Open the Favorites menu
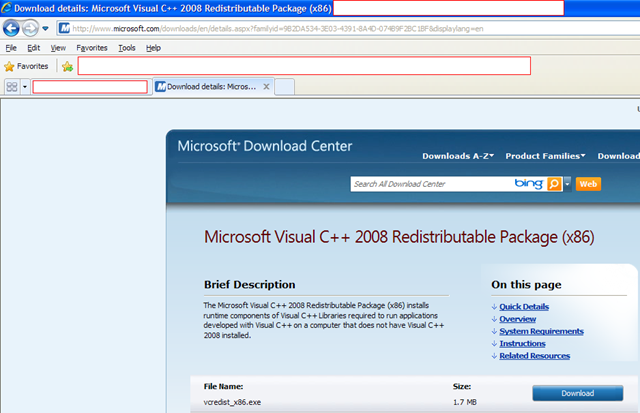This screenshot has height=413, width=640. (x=92, y=48)
